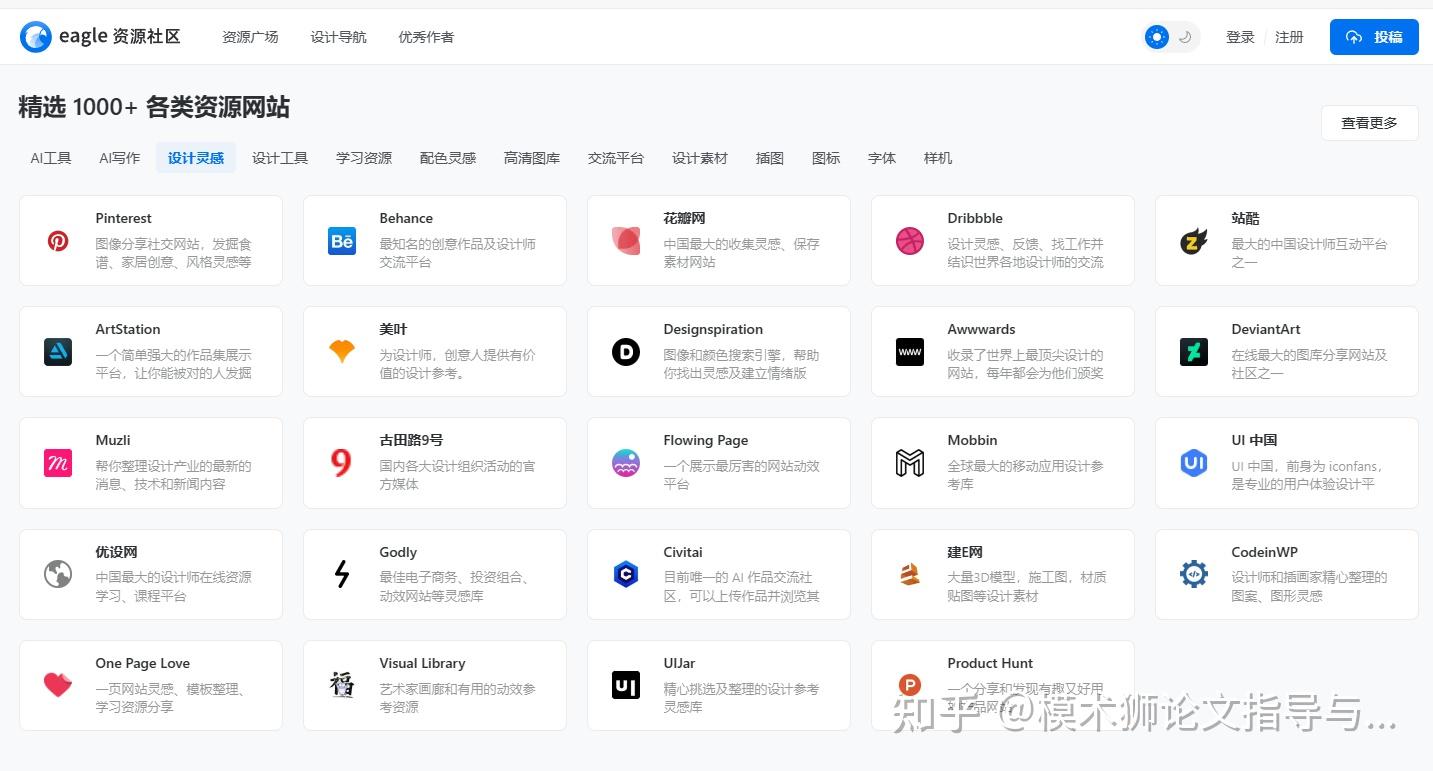Click the CodeinWP gear icon
The height and width of the screenshot is (771, 1433).
click(1194, 574)
